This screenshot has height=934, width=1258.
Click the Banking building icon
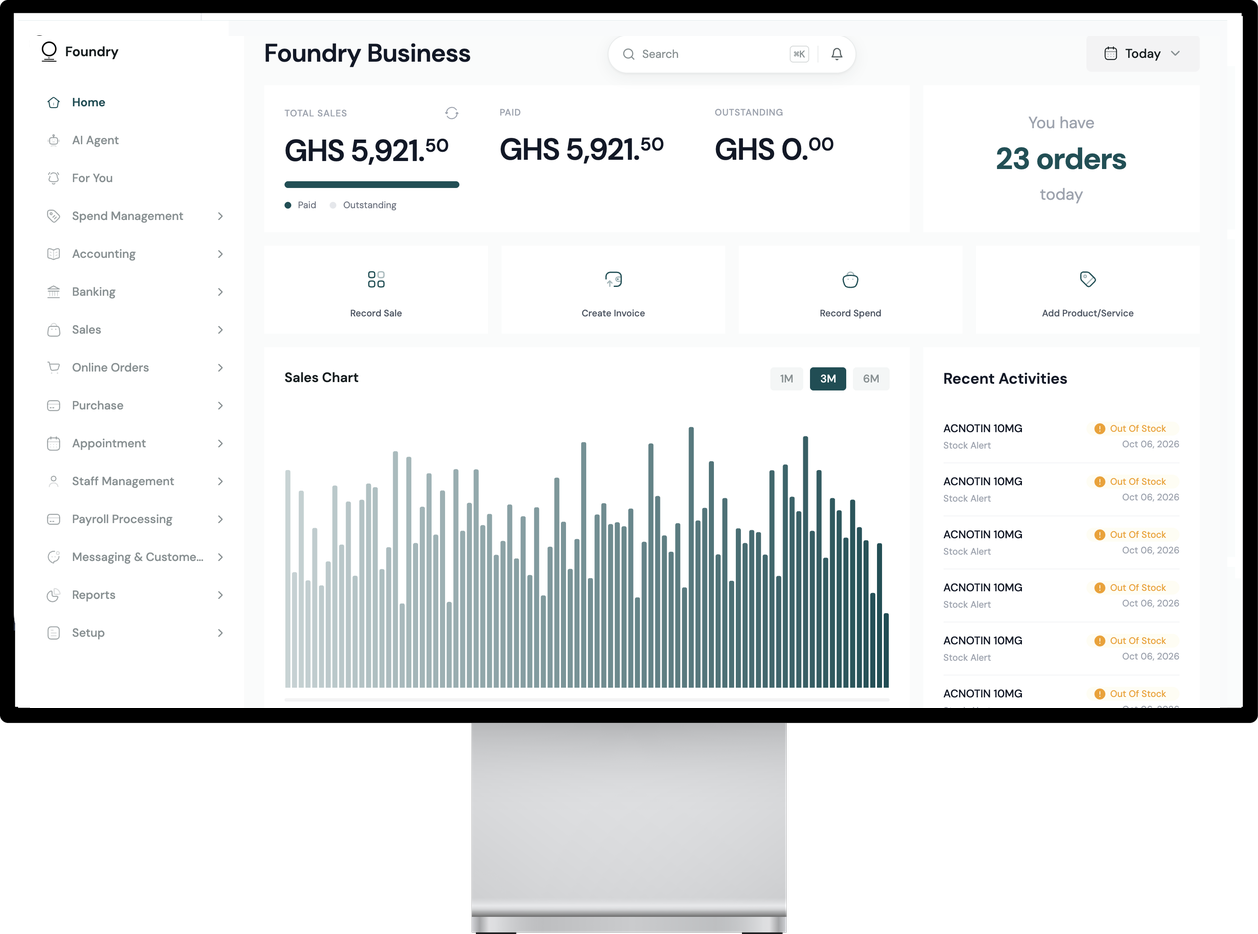pyautogui.click(x=54, y=292)
